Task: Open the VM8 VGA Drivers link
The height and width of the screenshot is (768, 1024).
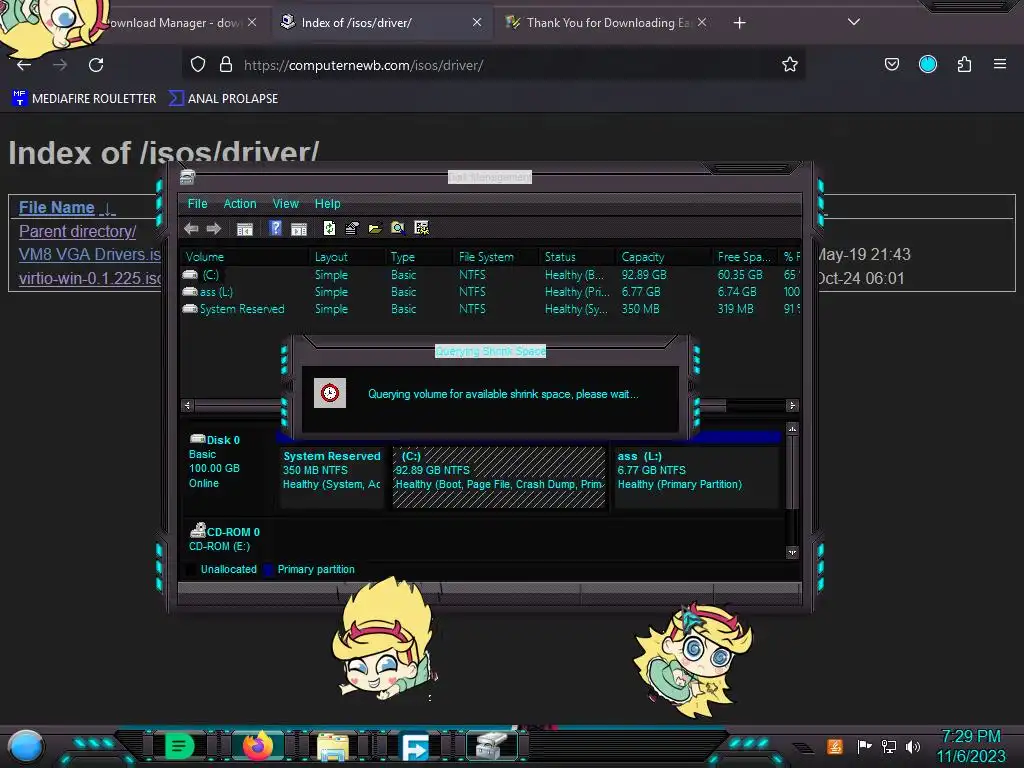Action: (89, 255)
